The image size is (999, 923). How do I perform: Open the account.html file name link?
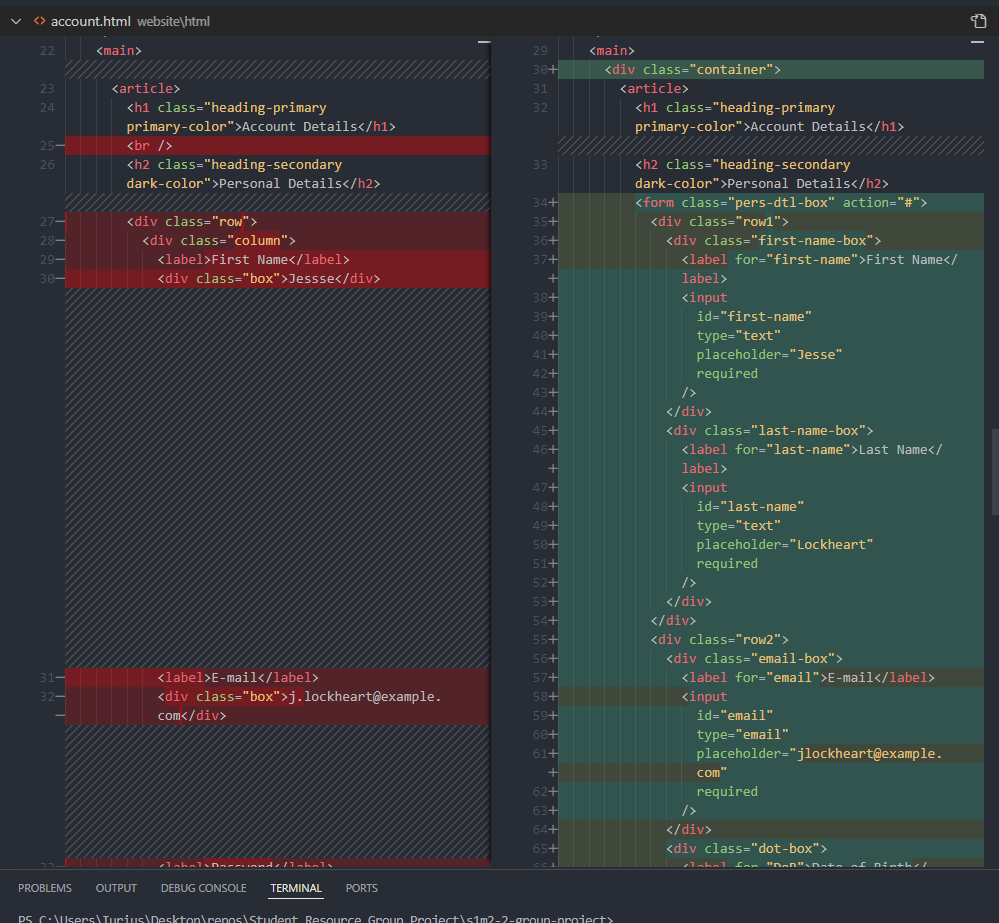pos(90,21)
